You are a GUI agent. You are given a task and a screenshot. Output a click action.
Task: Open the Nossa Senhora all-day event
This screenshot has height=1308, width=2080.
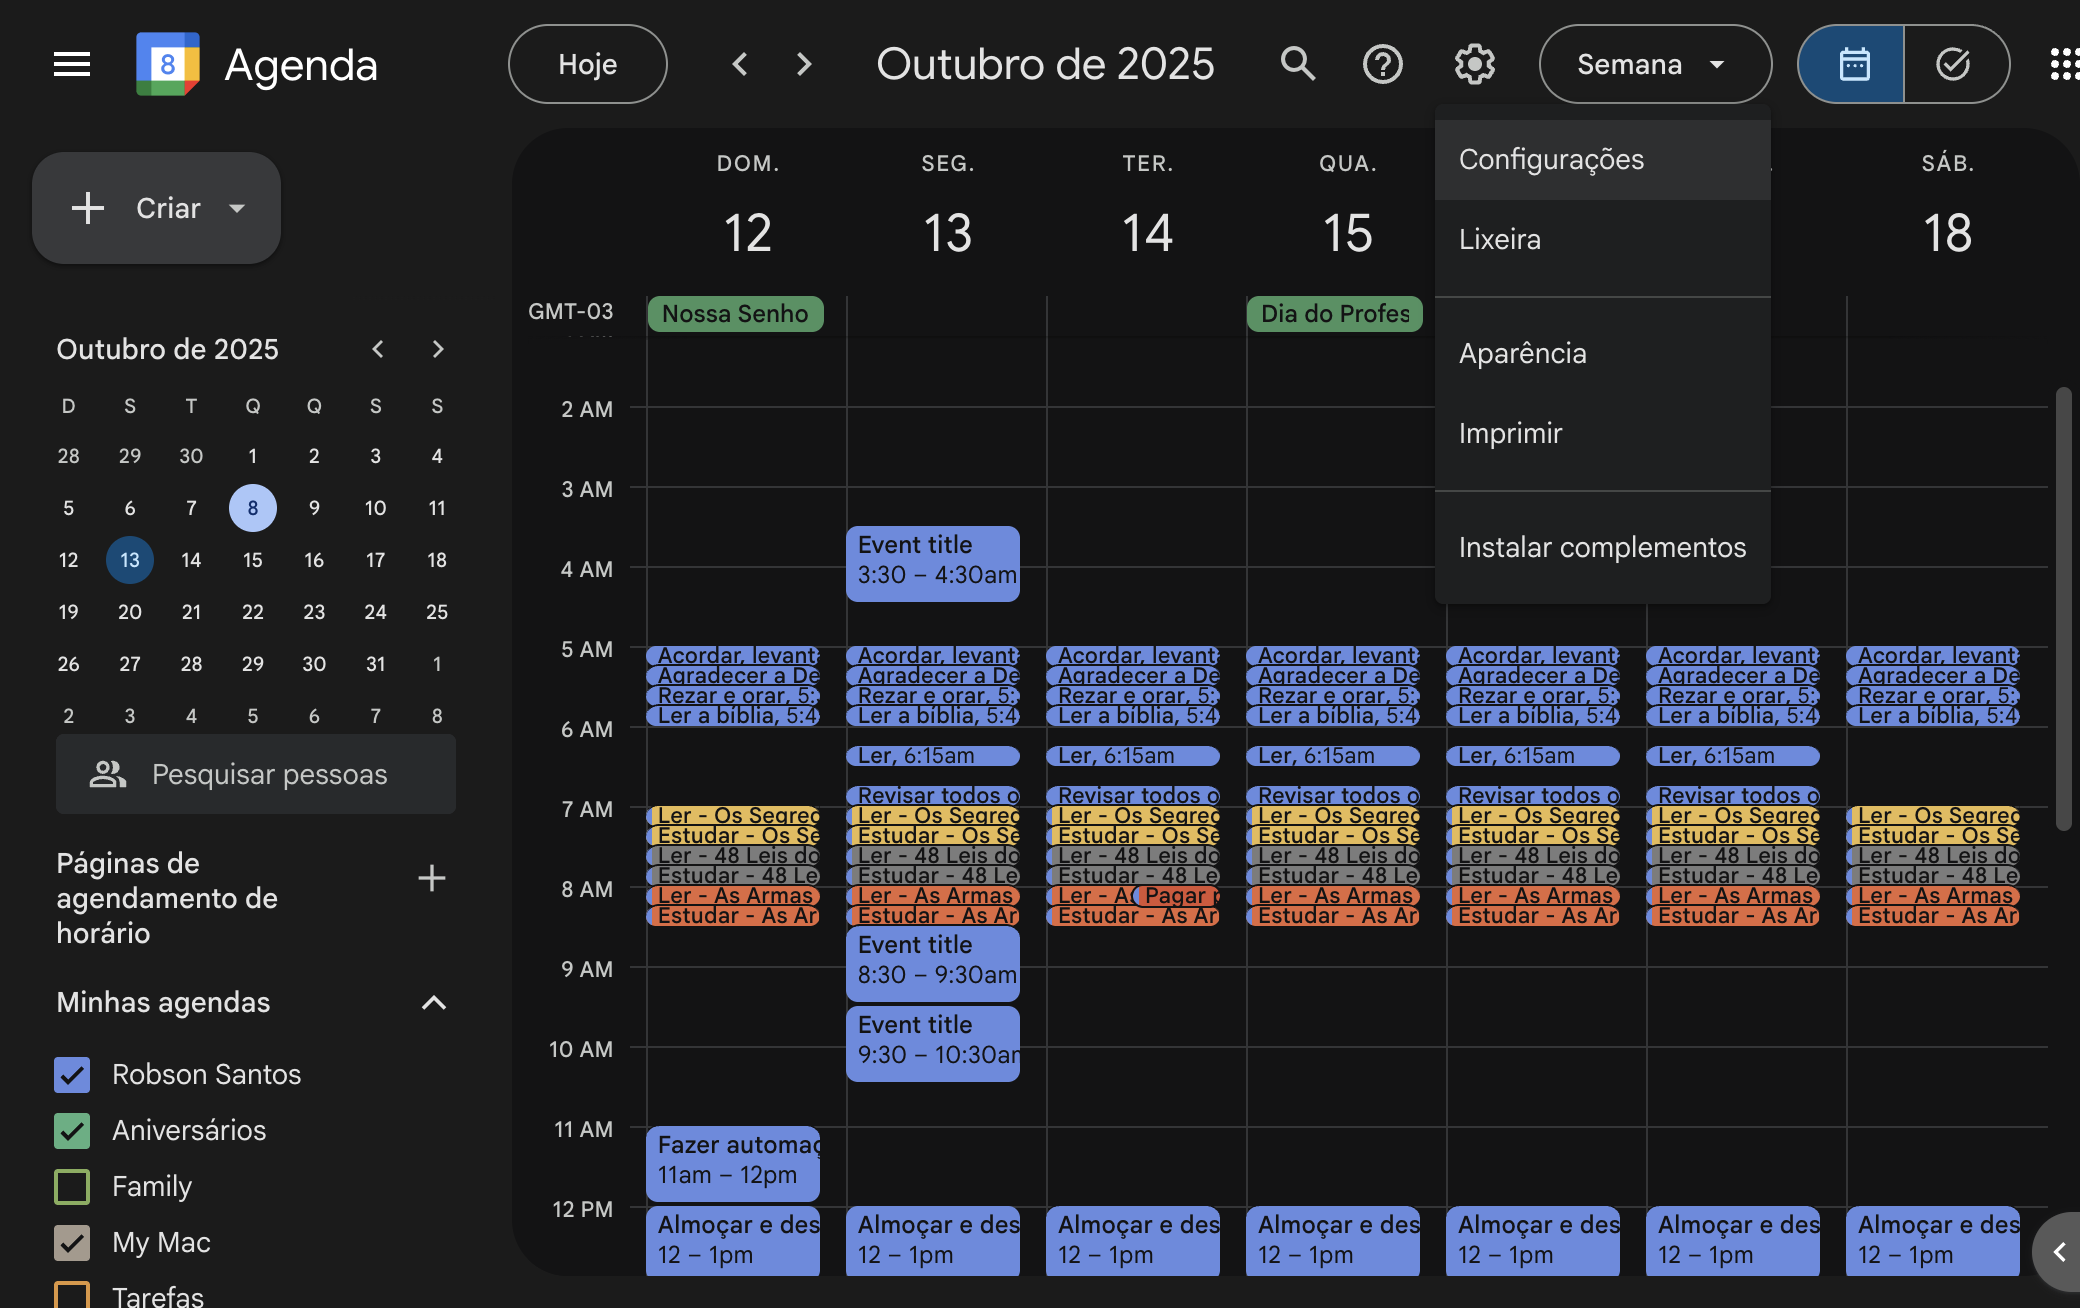[x=735, y=314]
